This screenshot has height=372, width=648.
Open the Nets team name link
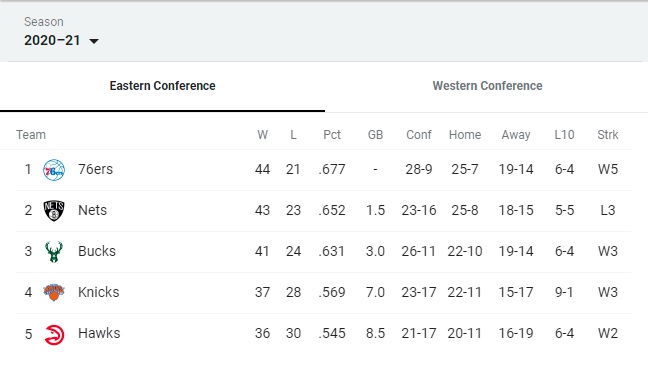(93, 210)
